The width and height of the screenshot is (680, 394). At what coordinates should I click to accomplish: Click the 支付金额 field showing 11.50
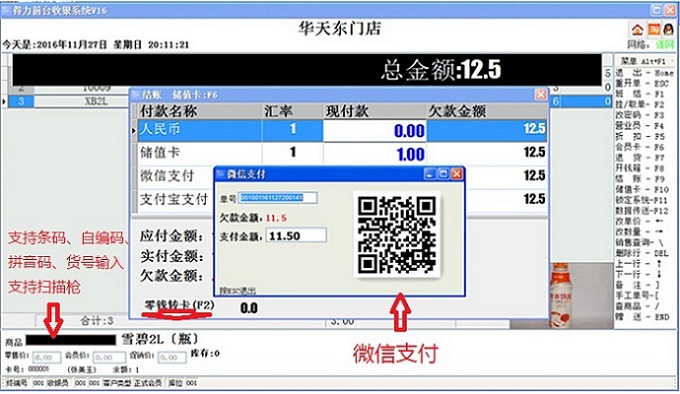tap(296, 236)
